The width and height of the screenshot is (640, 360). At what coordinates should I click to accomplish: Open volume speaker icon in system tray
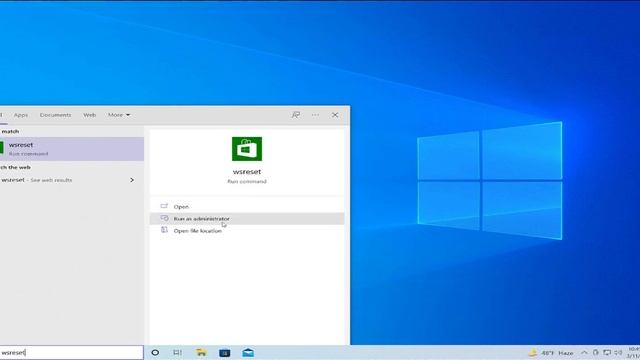pyautogui.click(x=618, y=353)
